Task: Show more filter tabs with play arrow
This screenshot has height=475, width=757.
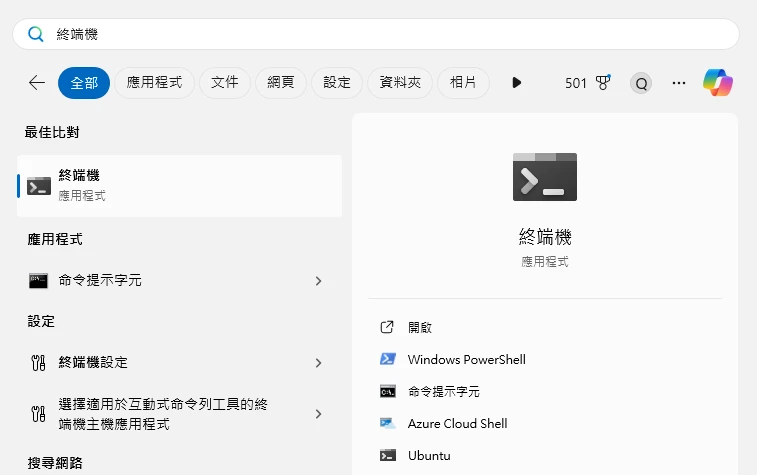Action: pos(517,83)
